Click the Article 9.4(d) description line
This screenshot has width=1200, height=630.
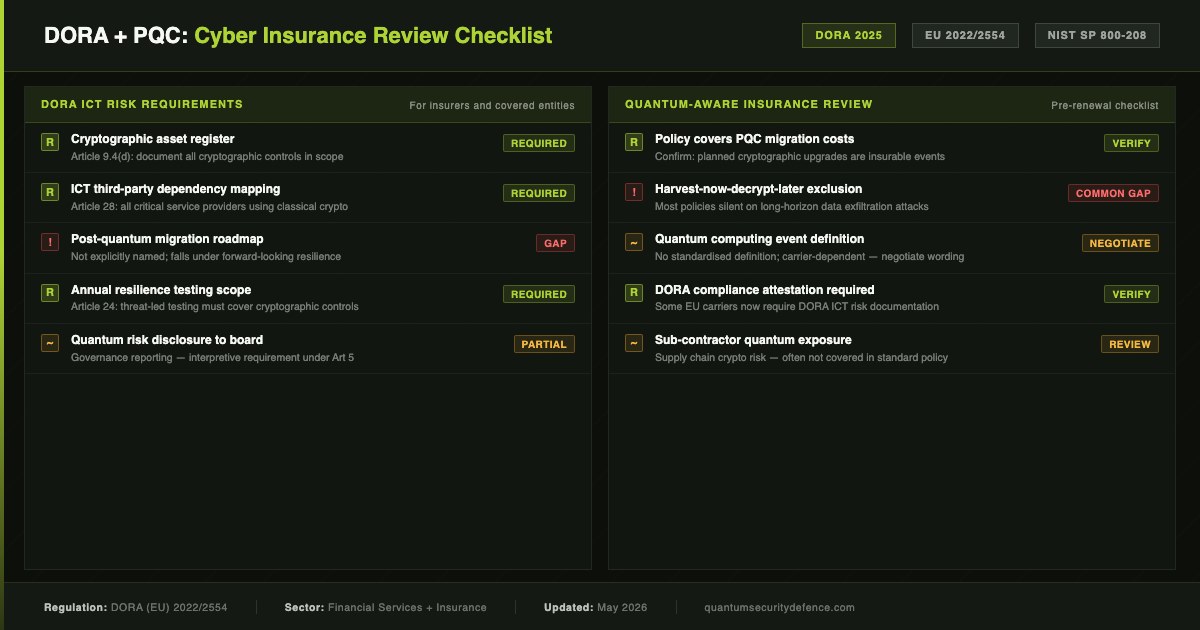[x=207, y=157]
